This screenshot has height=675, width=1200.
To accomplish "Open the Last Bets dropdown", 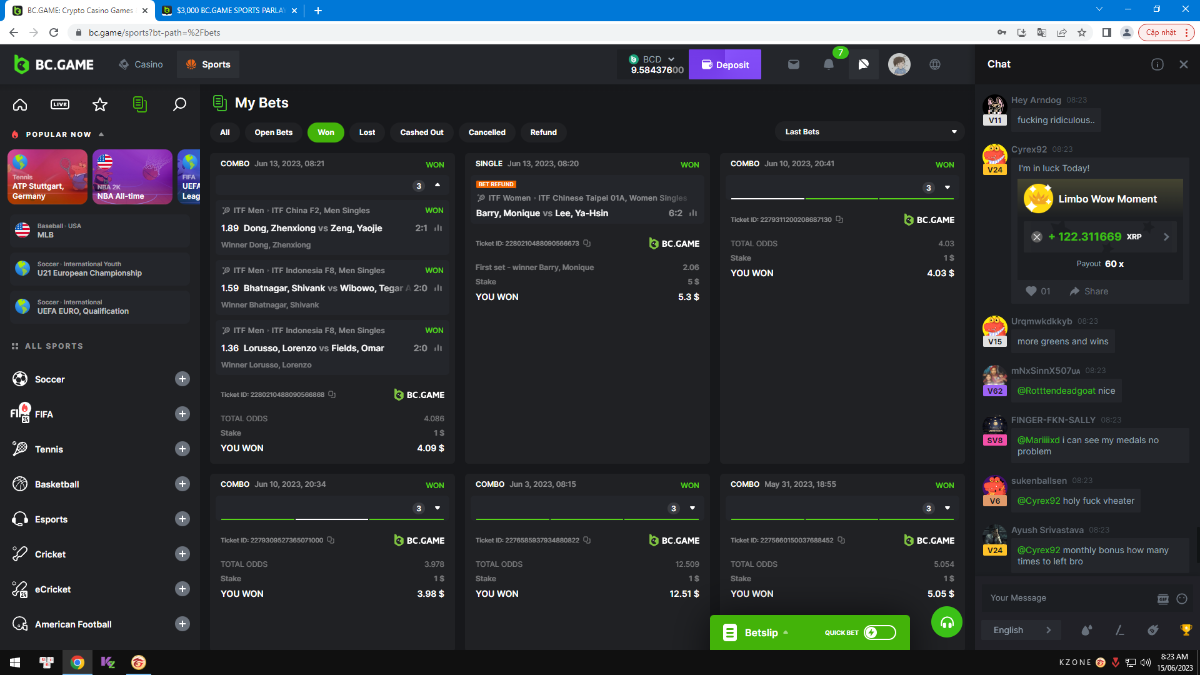I will [x=870, y=132].
